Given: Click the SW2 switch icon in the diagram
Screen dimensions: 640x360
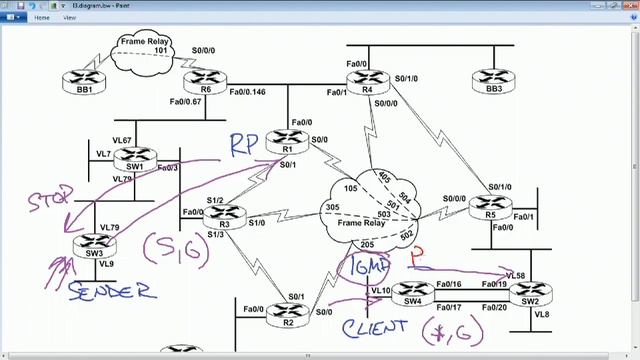Looking at the screenshot, I should pyautogui.click(x=531, y=294).
